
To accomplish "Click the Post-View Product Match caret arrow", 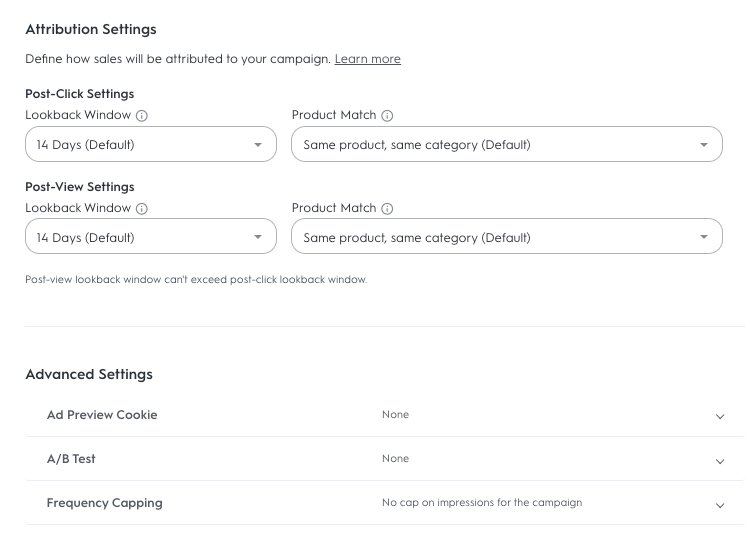I will point(704,238).
